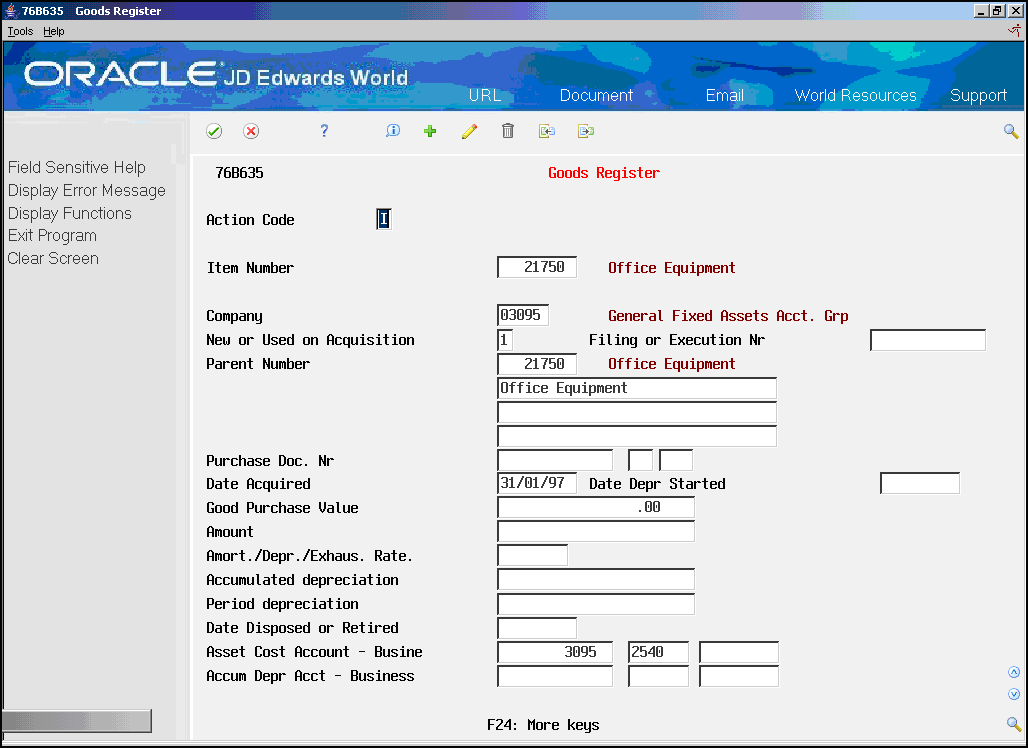Click the Amount field
1028x748 pixels.
pyautogui.click(x=596, y=532)
